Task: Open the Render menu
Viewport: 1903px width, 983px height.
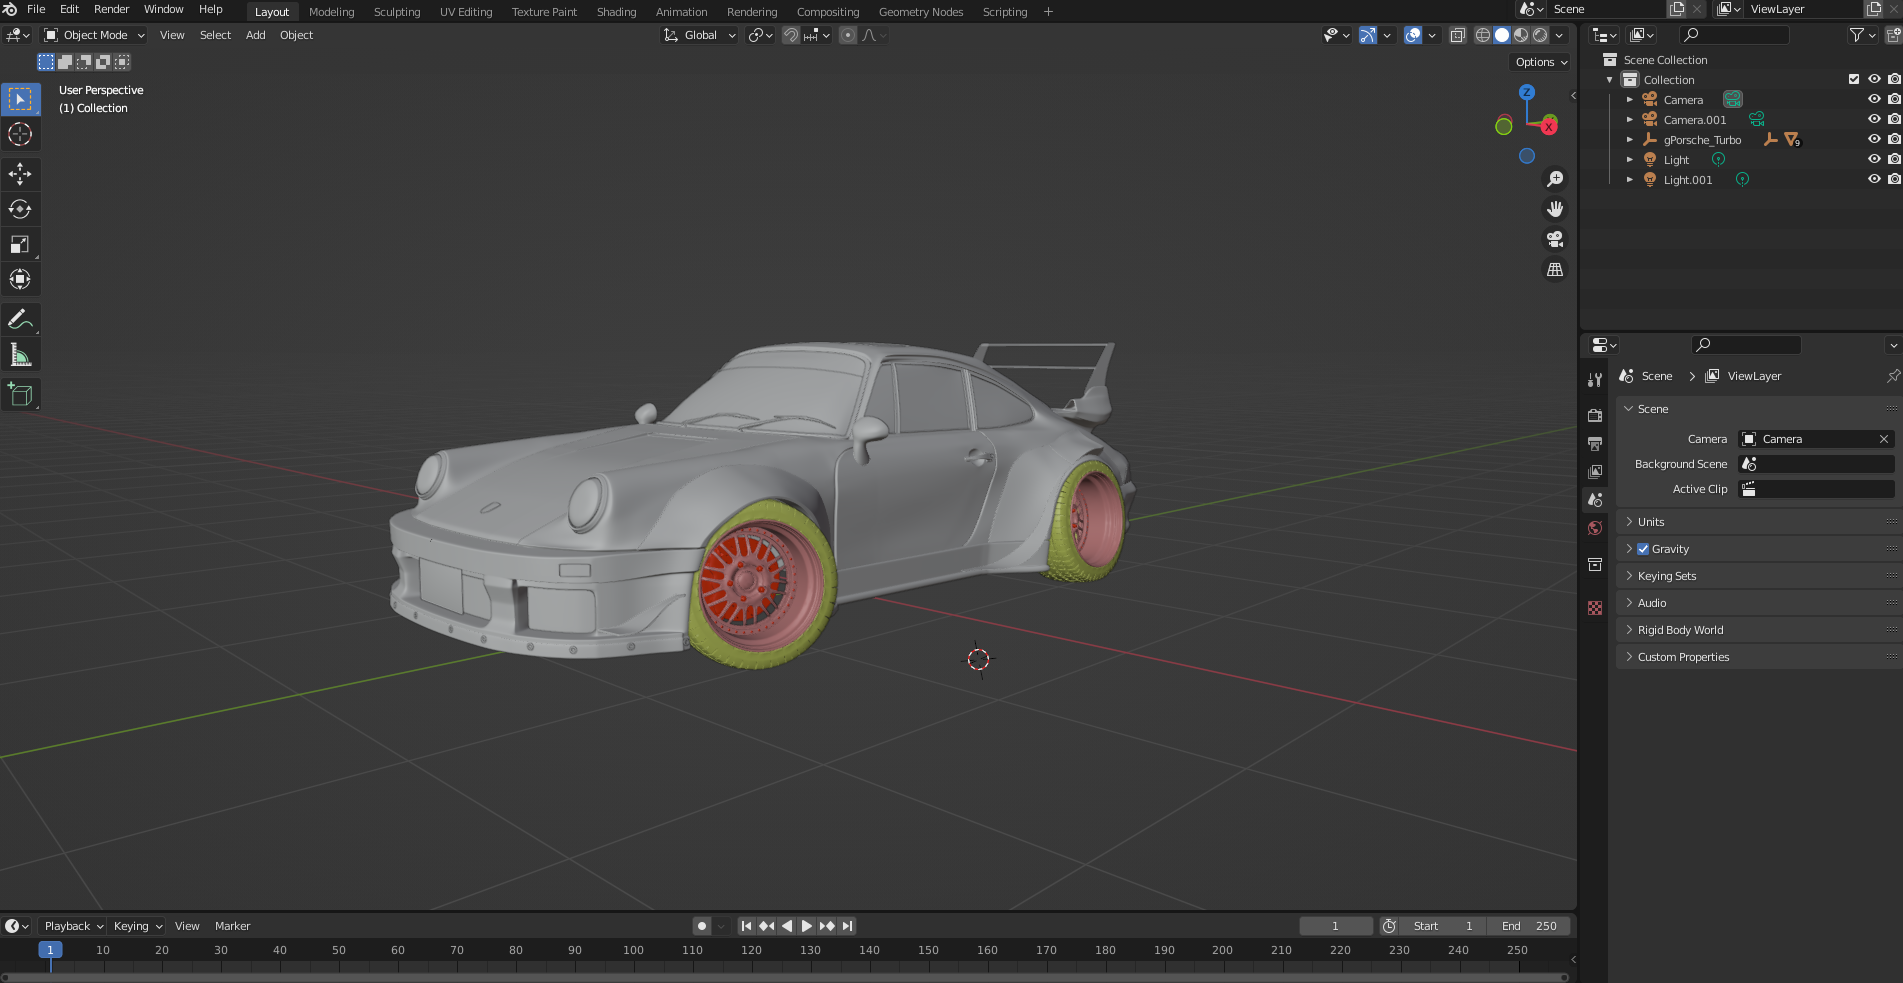Action: click(x=111, y=9)
